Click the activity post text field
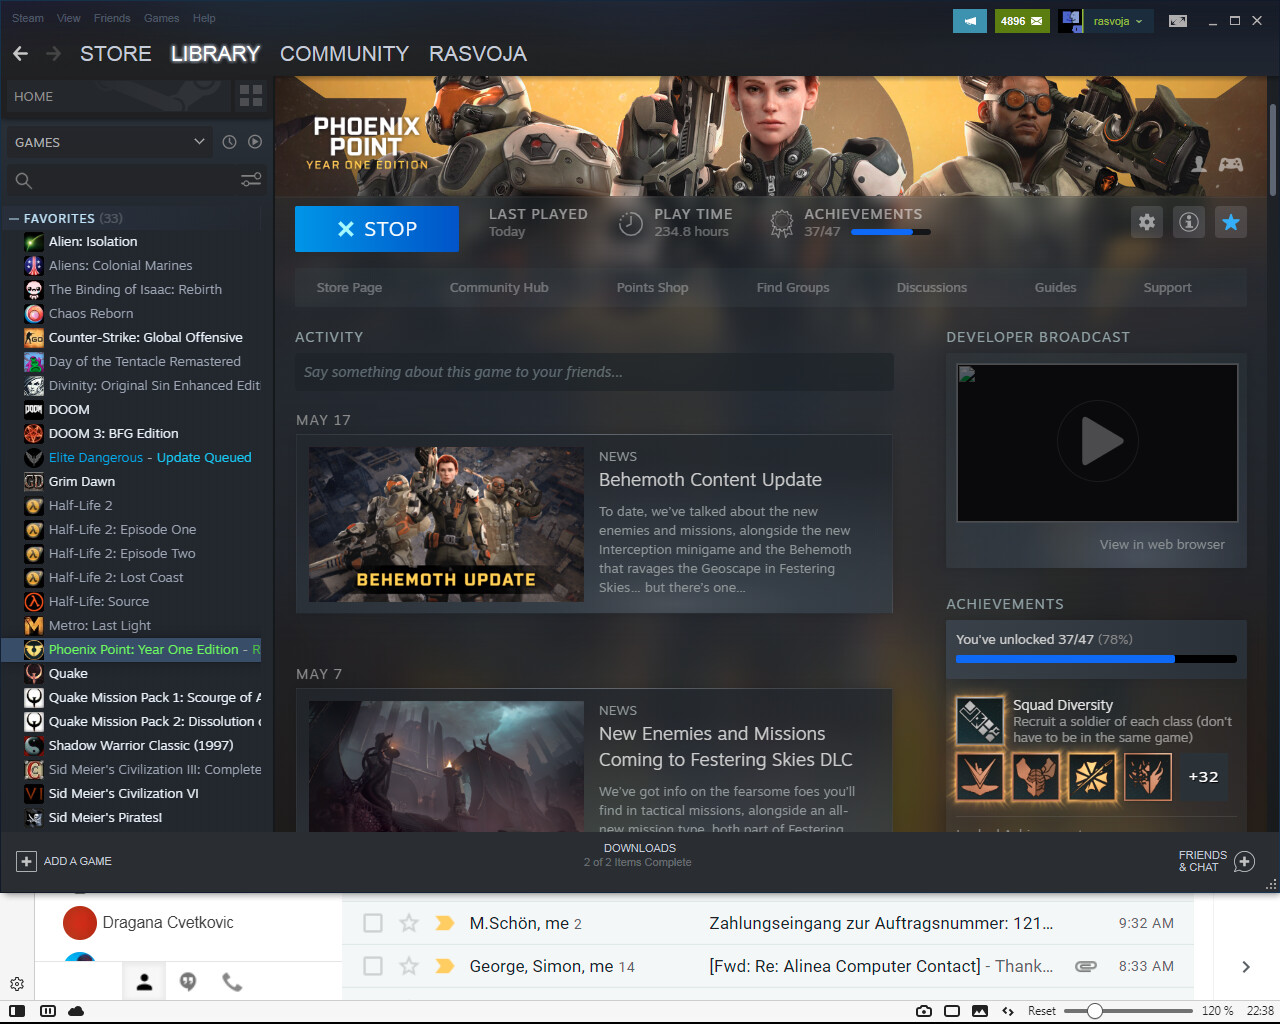 point(594,372)
